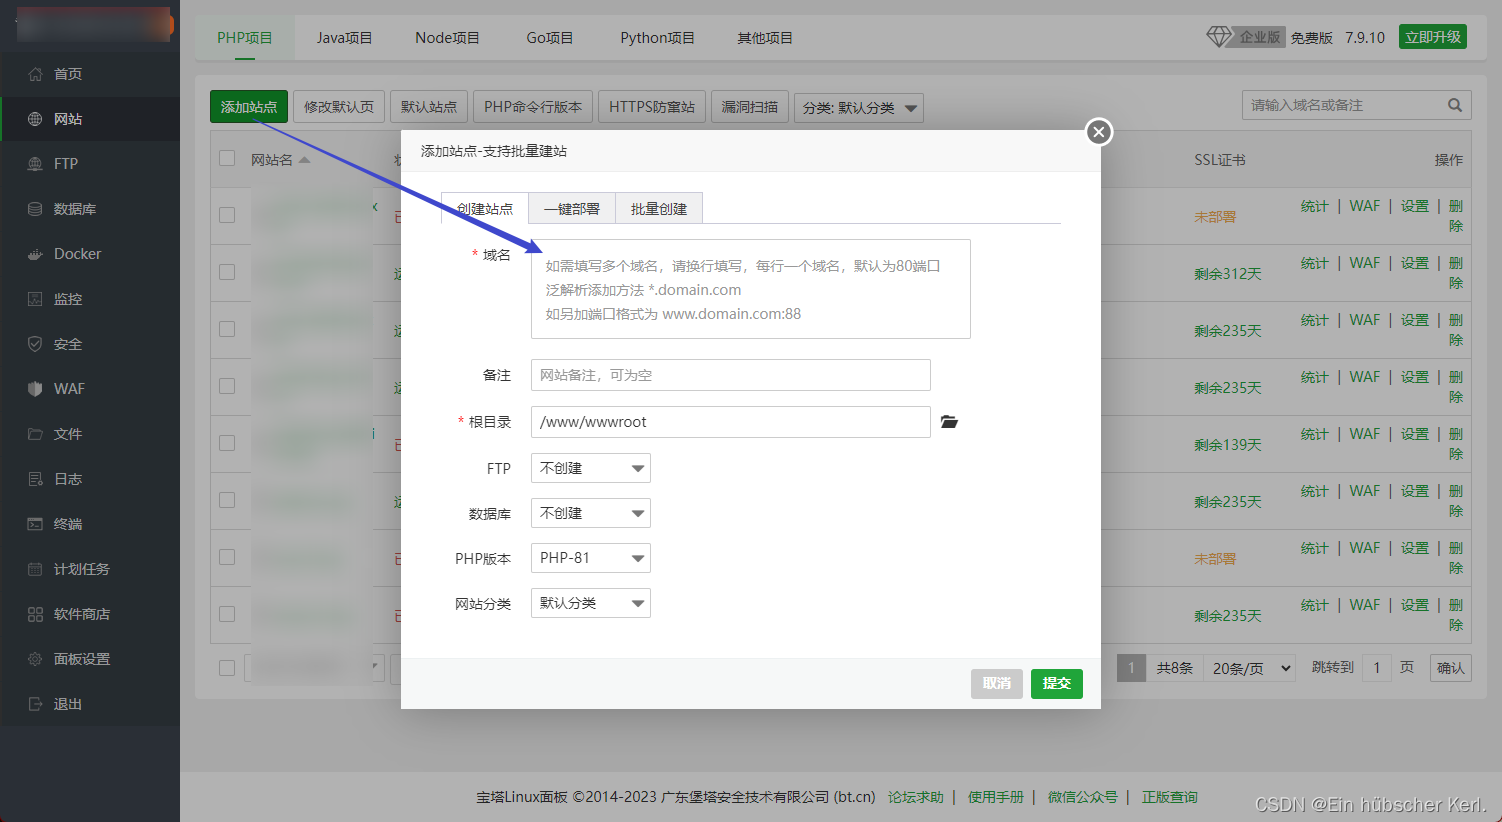
Task: Open the 分类: 默认分类 filter dropdown
Action: pyautogui.click(x=859, y=107)
